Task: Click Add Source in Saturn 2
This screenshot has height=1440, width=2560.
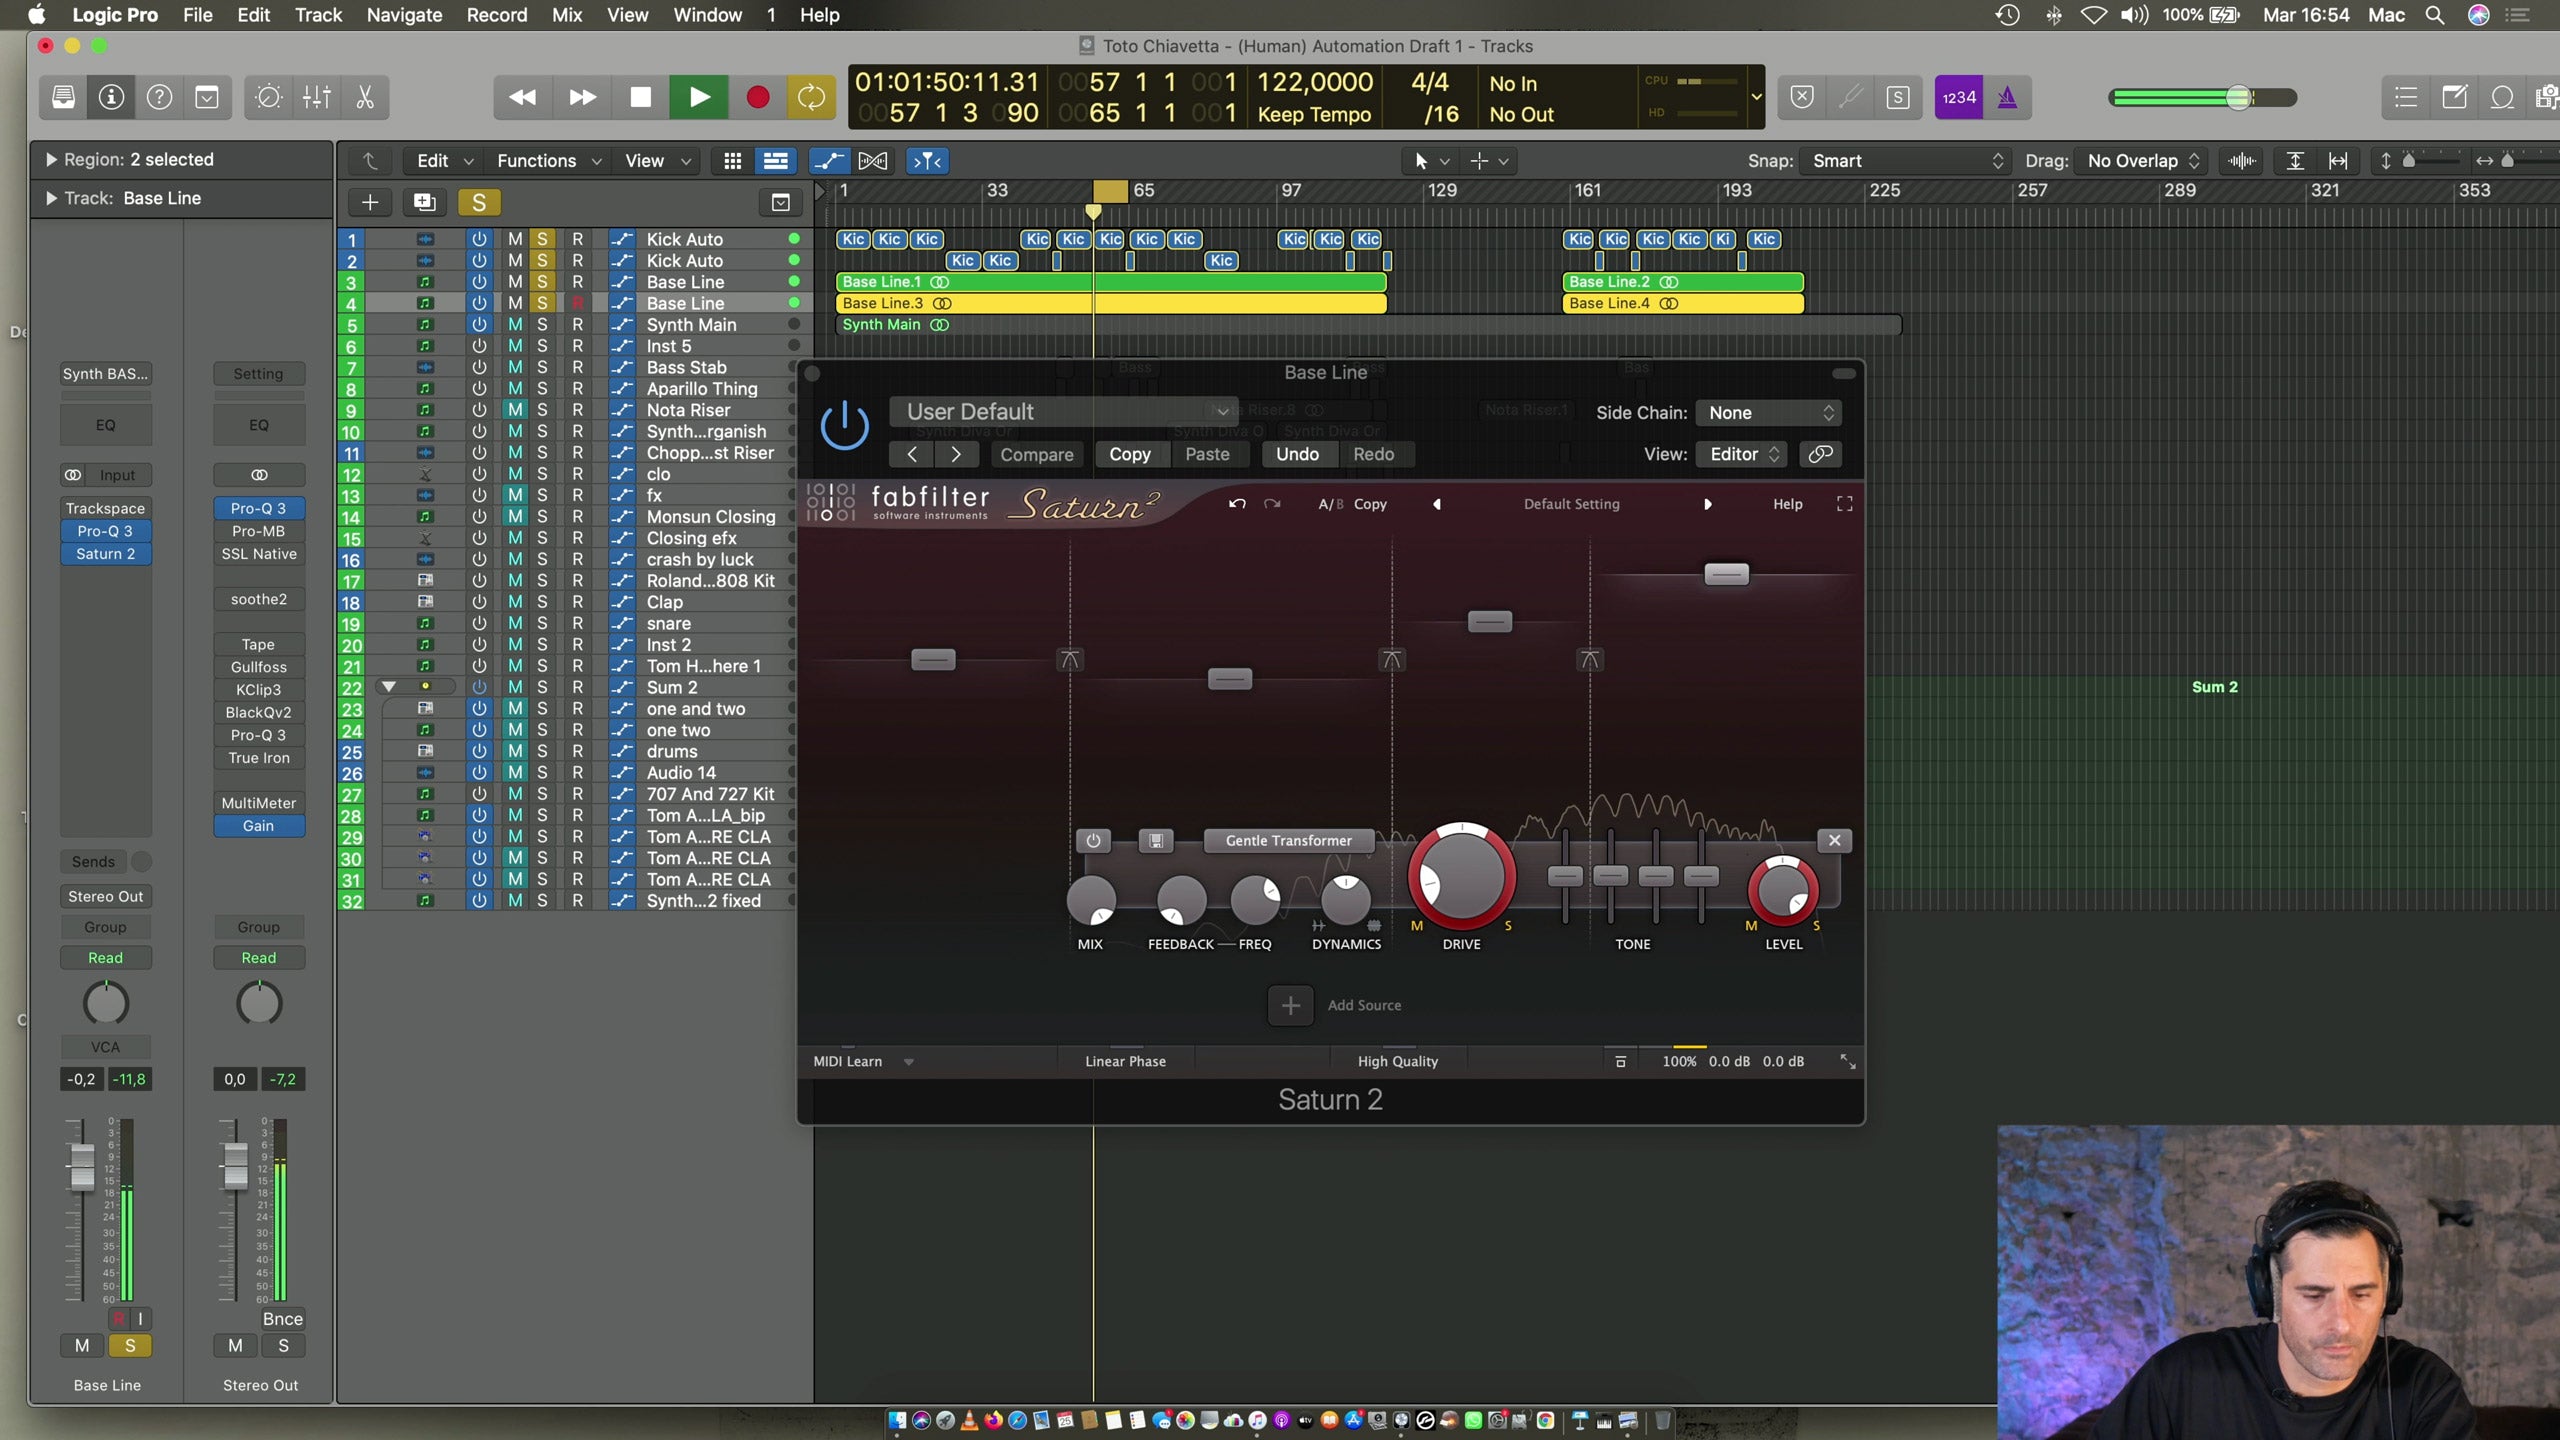Action: pyautogui.click(x=1290, y=1005)
